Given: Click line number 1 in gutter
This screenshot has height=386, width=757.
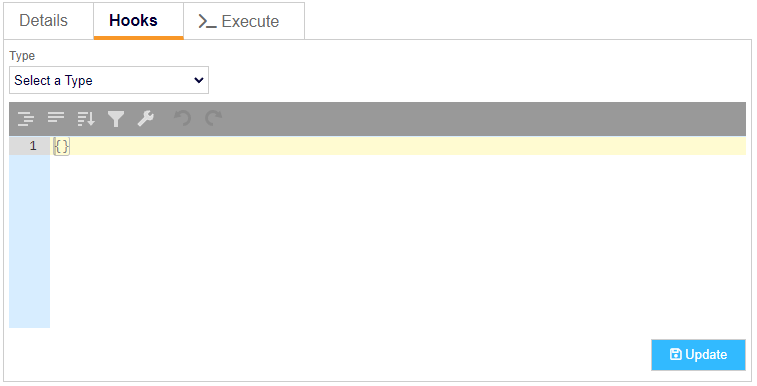Looking at the screenshot, I should click(33, 146).
